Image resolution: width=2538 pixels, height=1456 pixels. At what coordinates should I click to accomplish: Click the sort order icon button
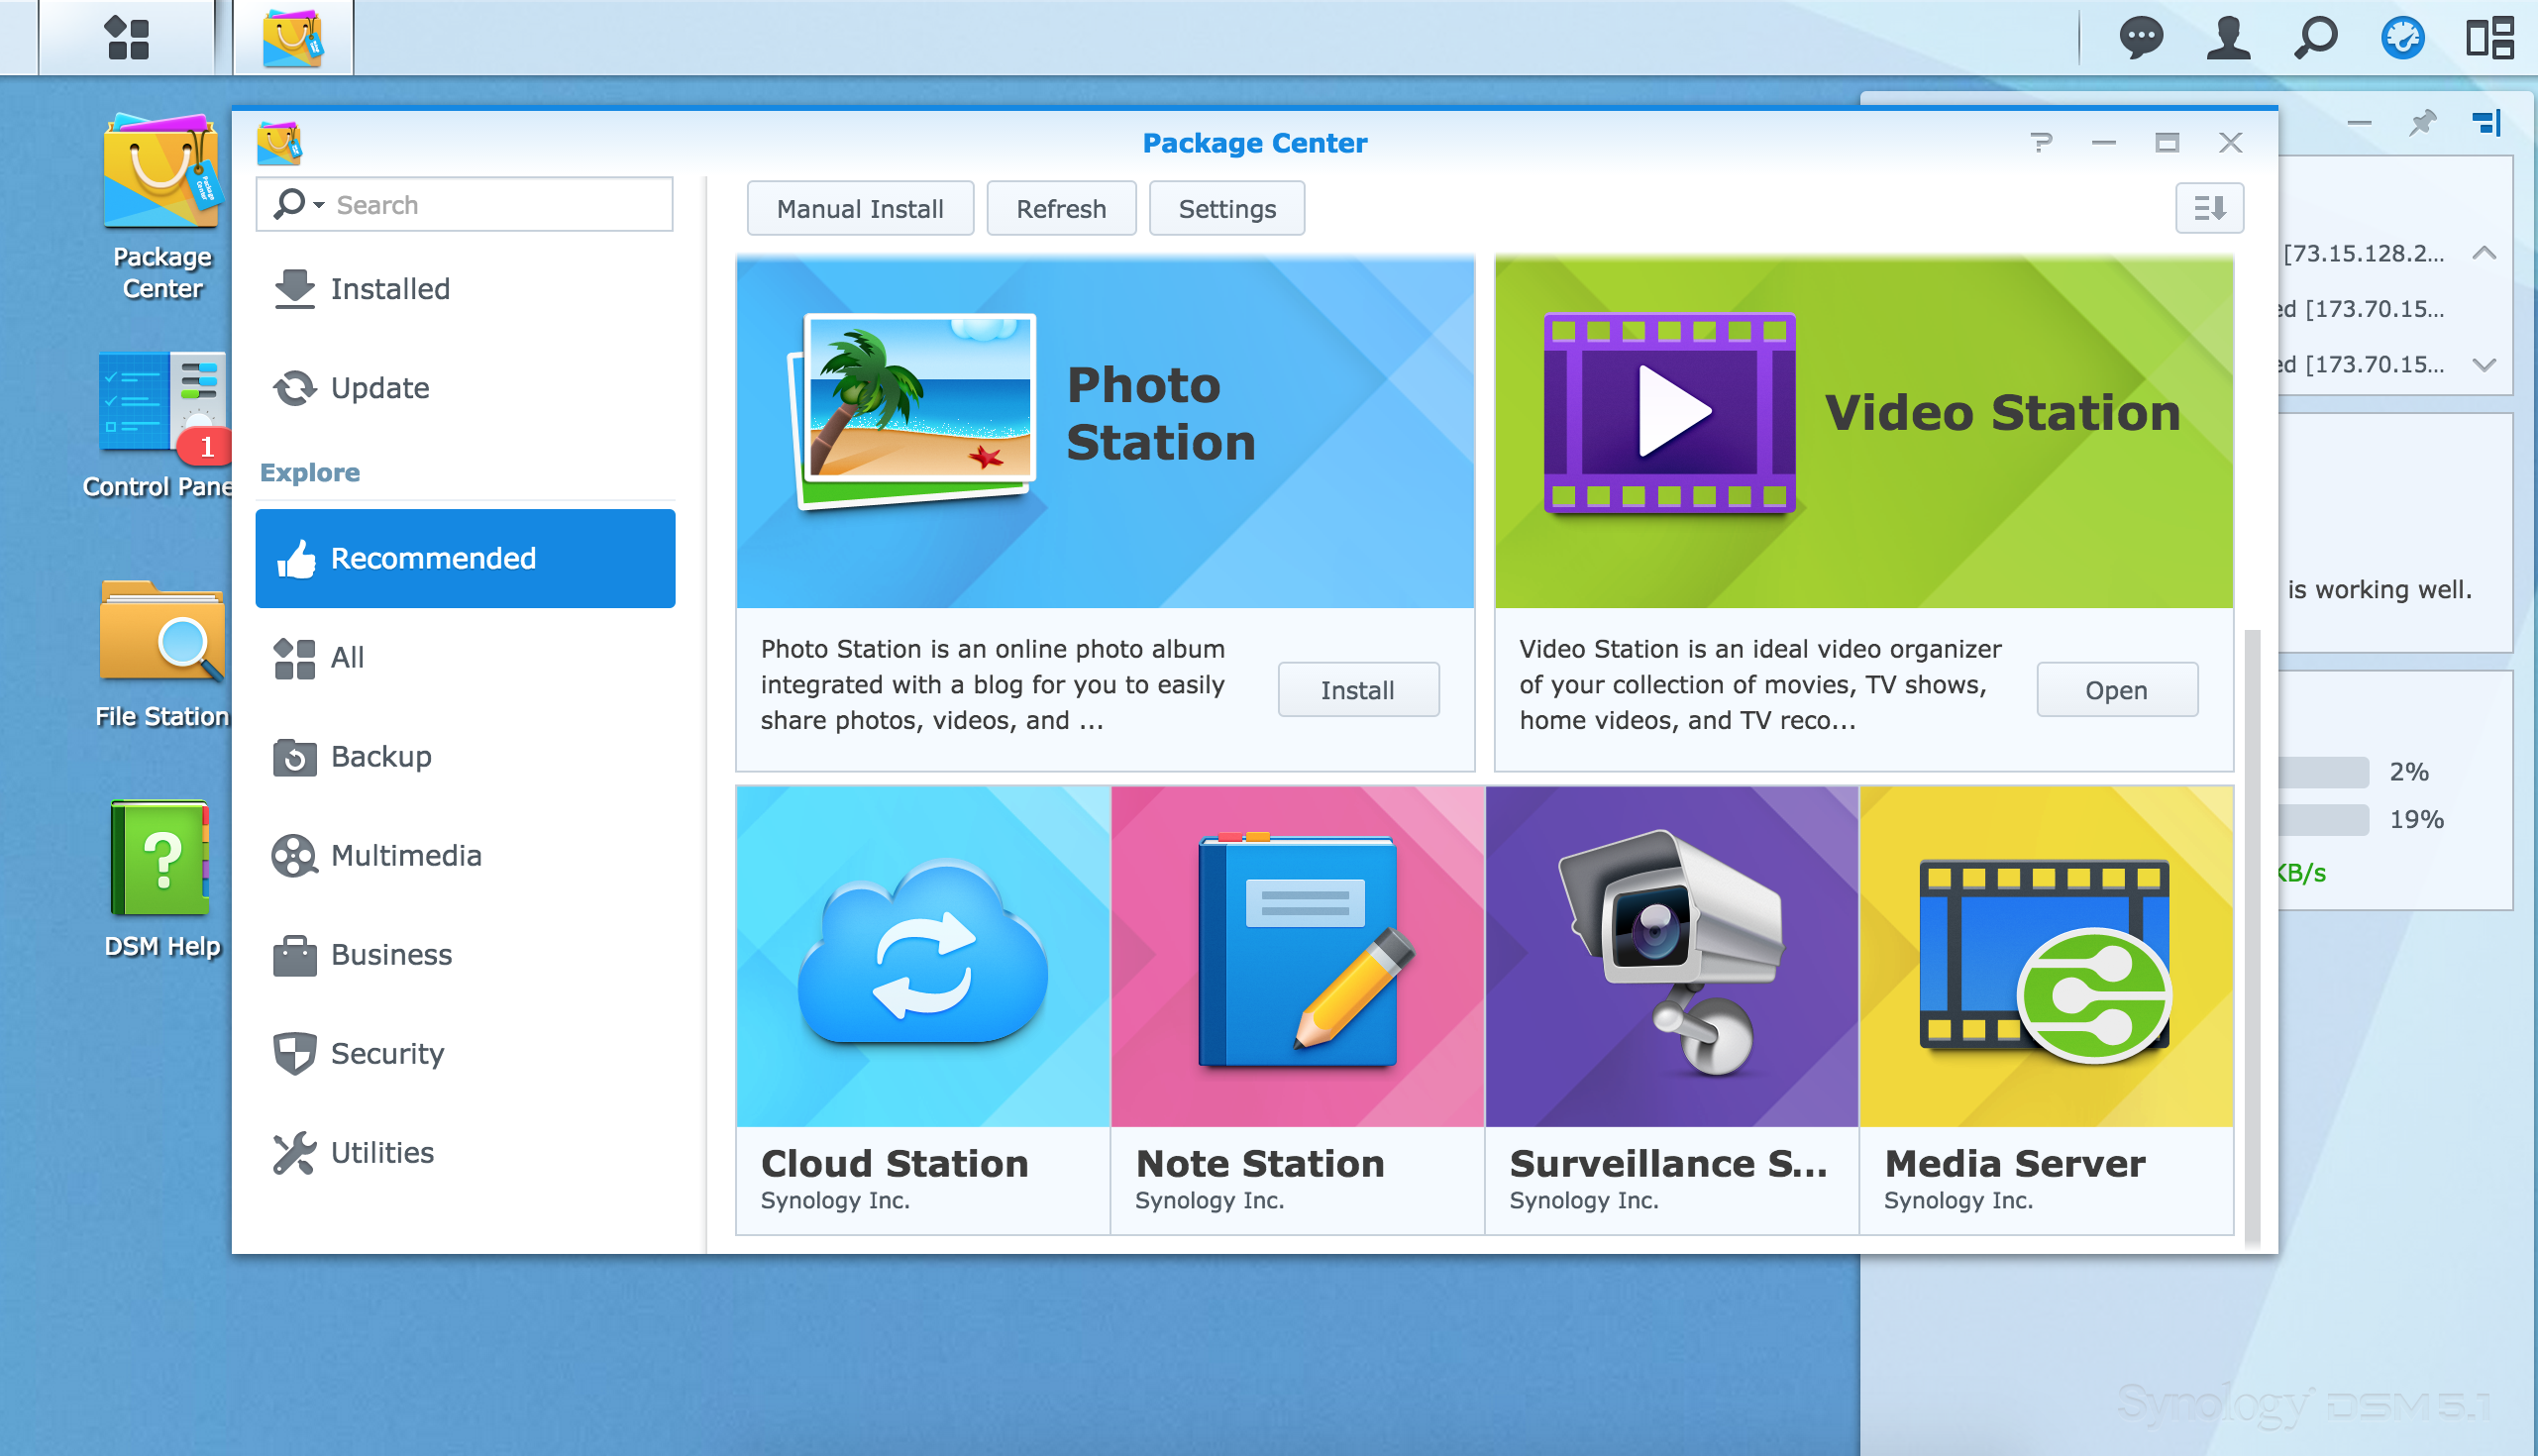[2209, 208]
